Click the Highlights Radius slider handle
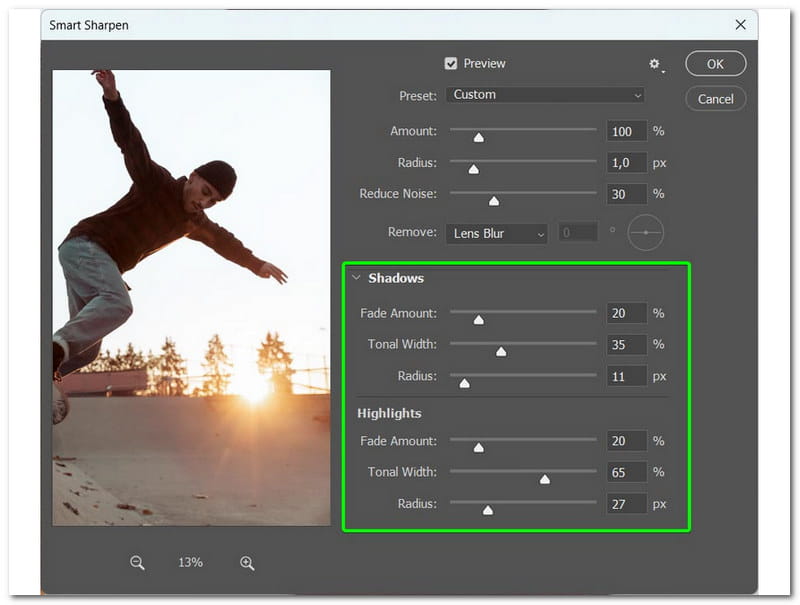 (x=488, y=510)
